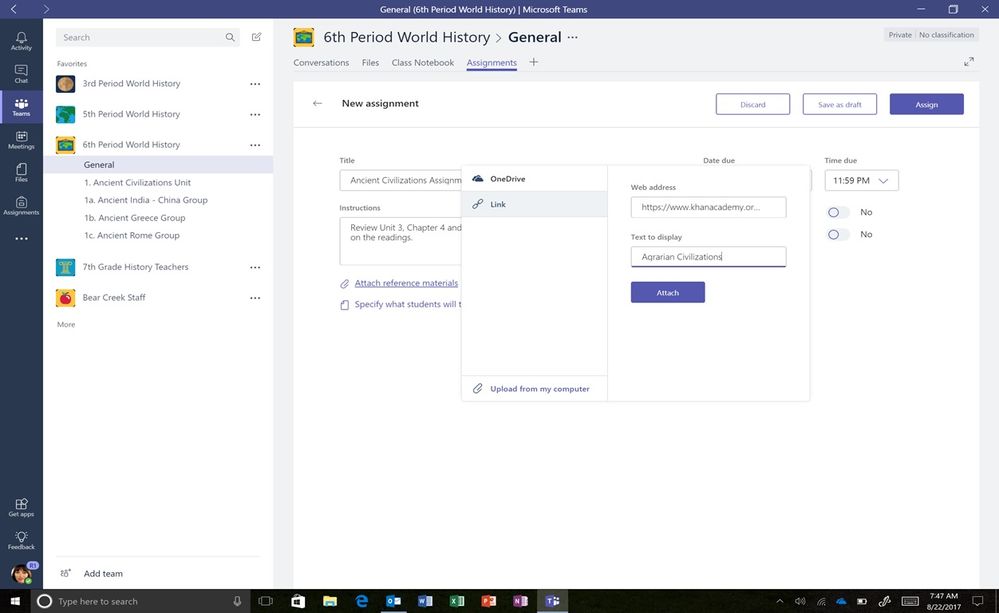Open more options for Bear Creek Staff
Viewport: 999px width, 613px height.
255,298
